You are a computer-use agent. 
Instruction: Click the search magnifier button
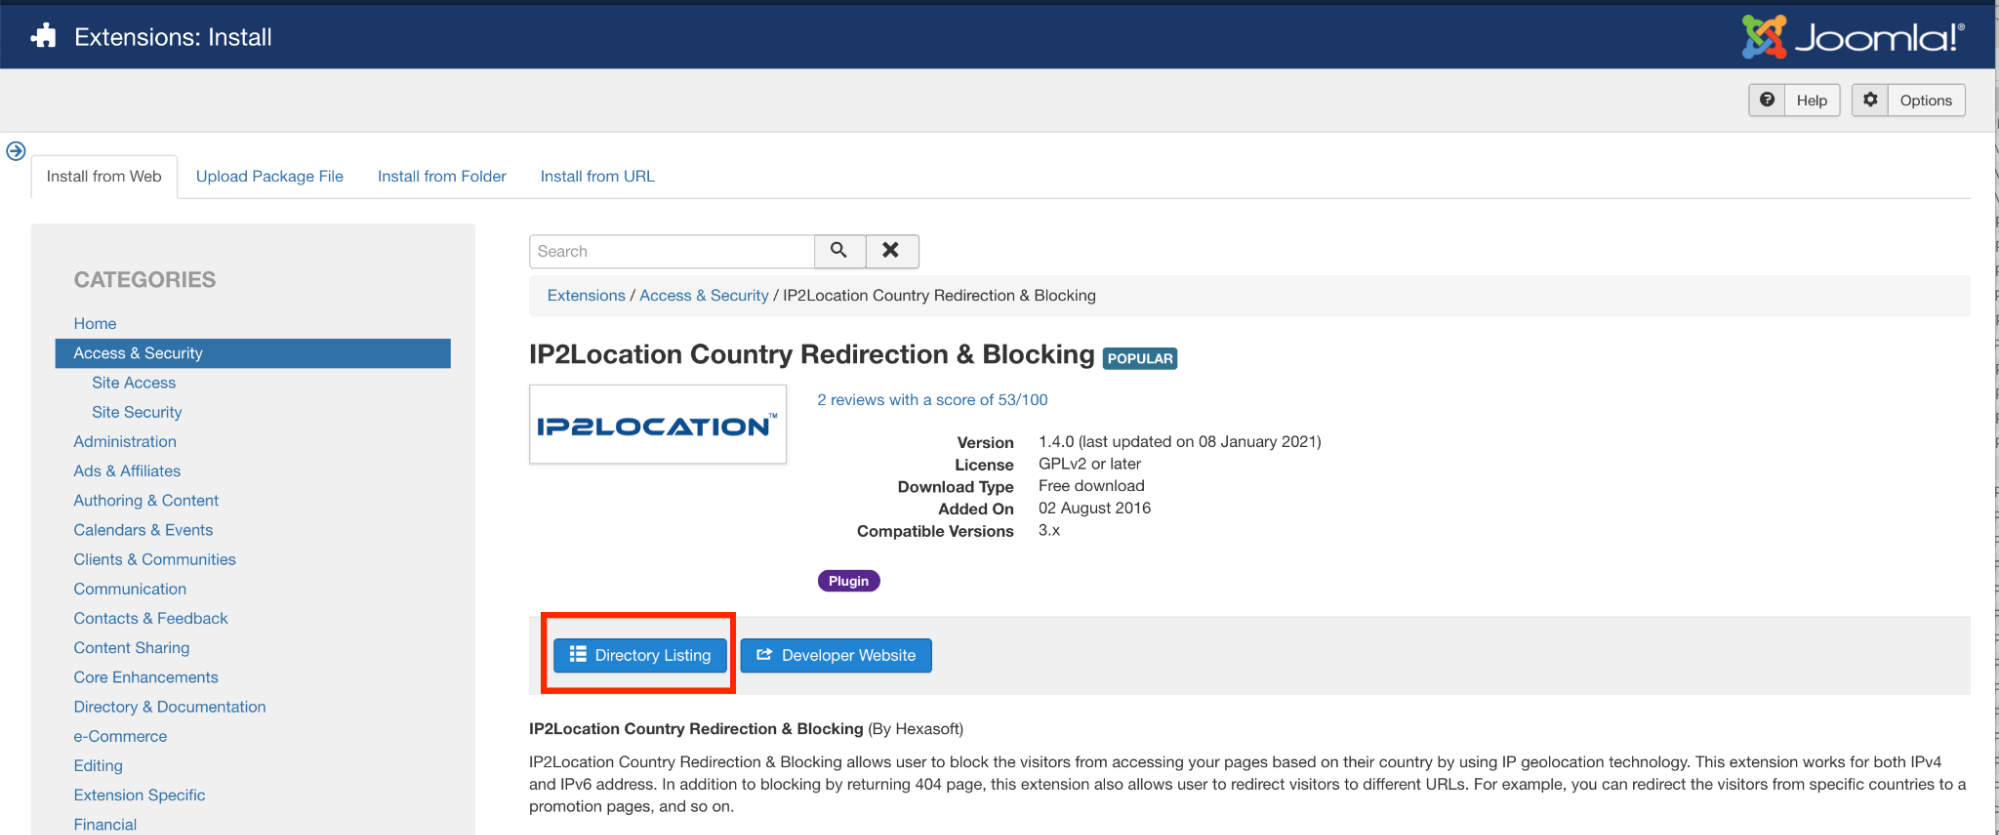(x=839, y=251)
